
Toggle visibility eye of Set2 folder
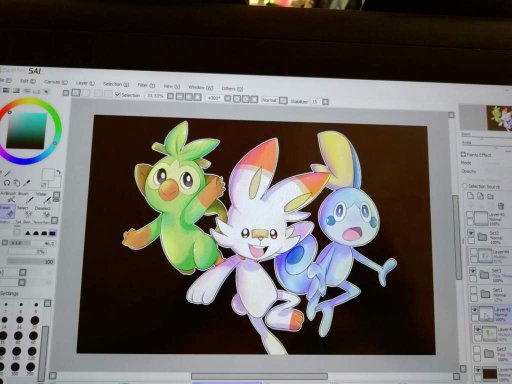tap(471, 233)
